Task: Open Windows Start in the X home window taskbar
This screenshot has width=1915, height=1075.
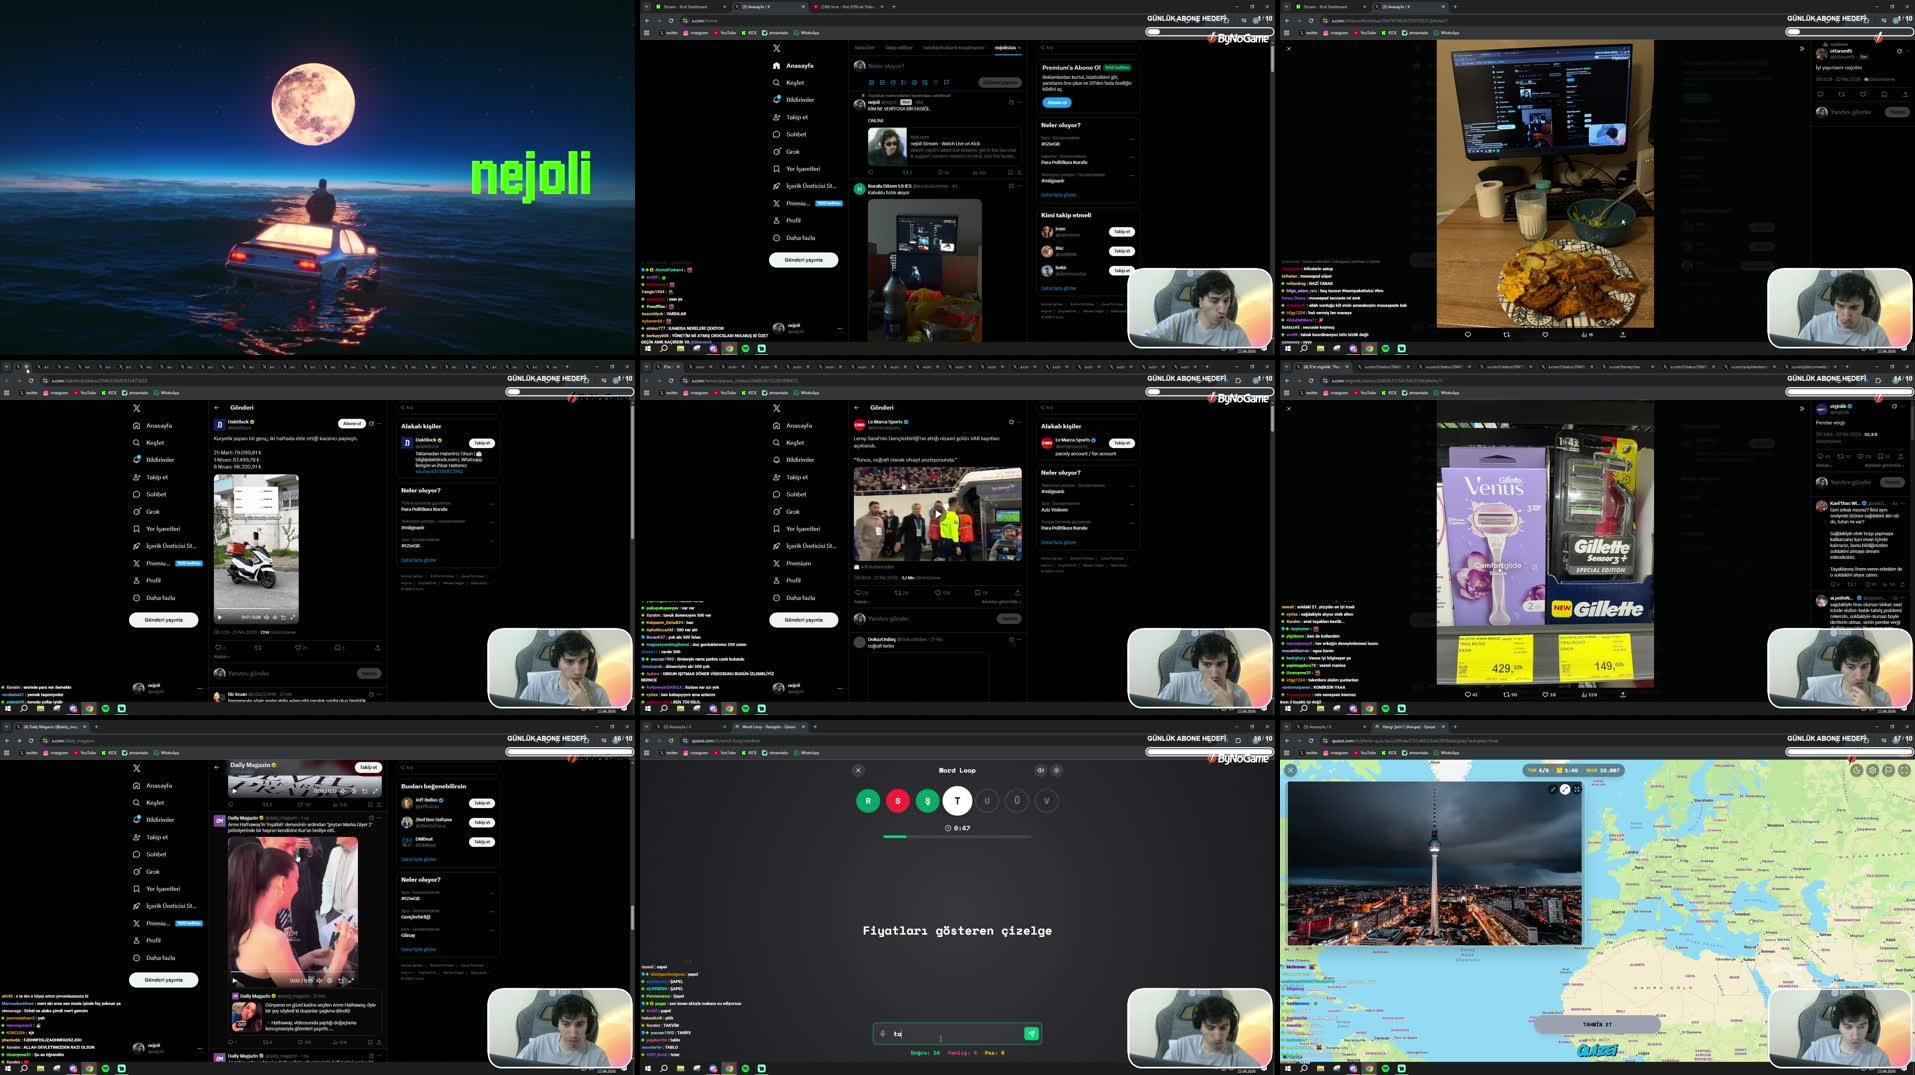Action: pos(648,349)
